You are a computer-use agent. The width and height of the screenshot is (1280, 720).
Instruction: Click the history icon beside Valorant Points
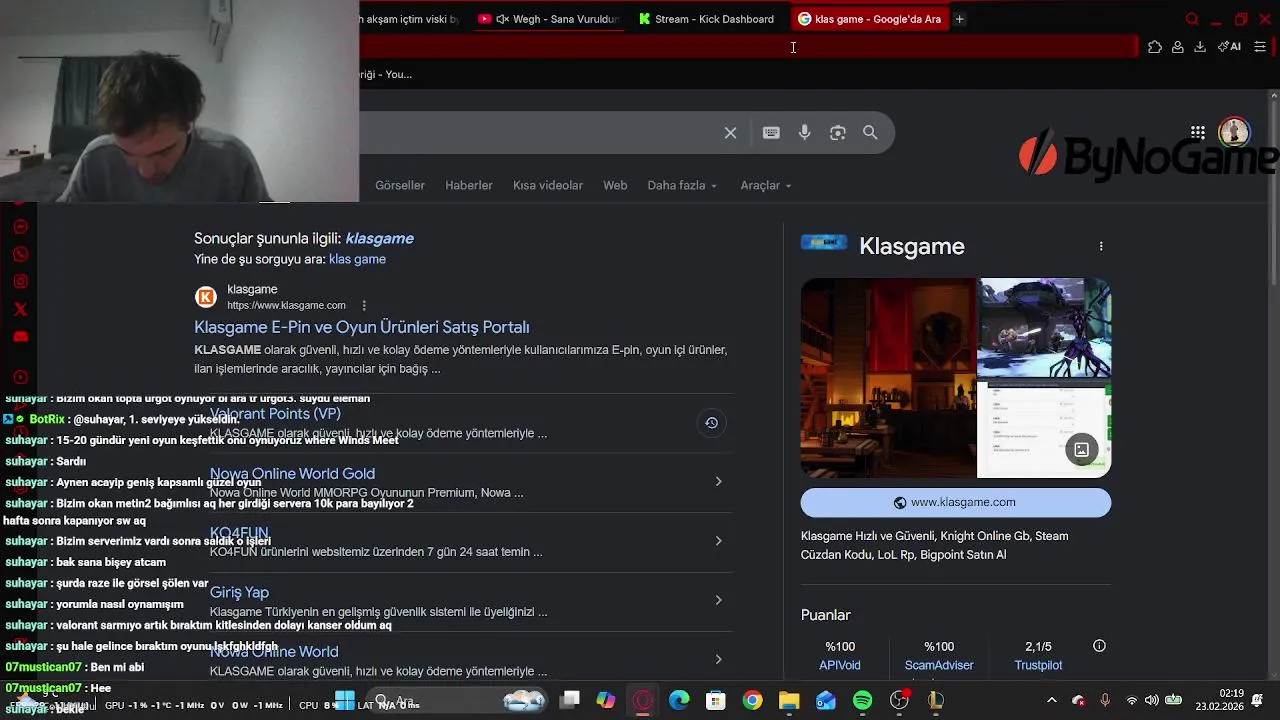[x=711, y=423]
